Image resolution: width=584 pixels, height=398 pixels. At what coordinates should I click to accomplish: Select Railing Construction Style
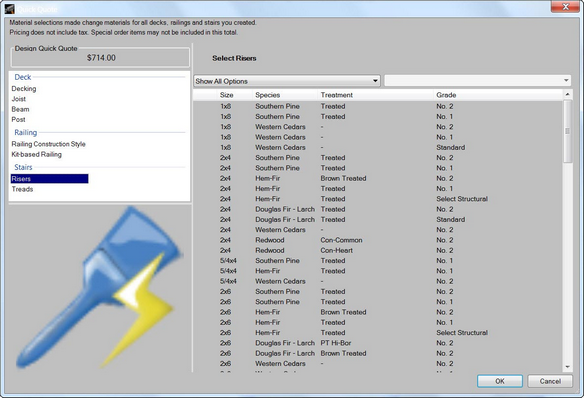tap(48, 144)
